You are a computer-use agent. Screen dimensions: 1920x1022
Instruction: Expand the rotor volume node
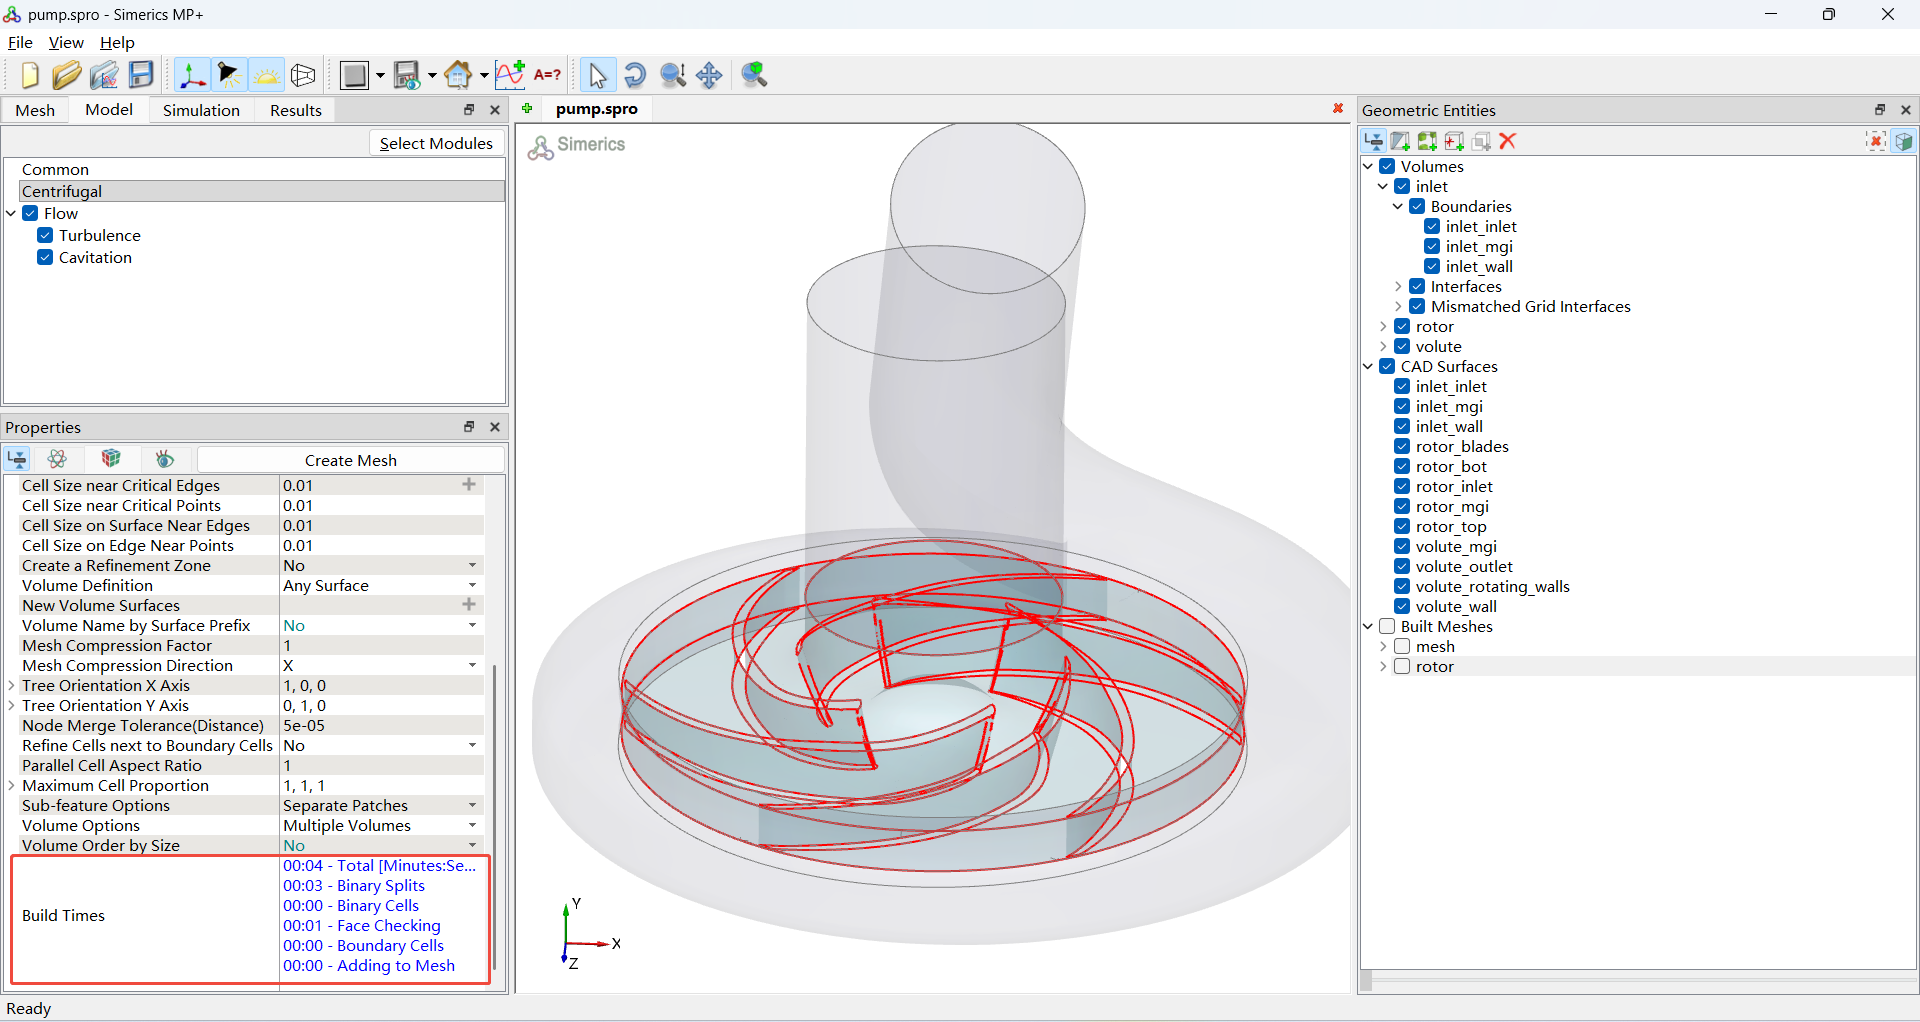[1383, 326]
